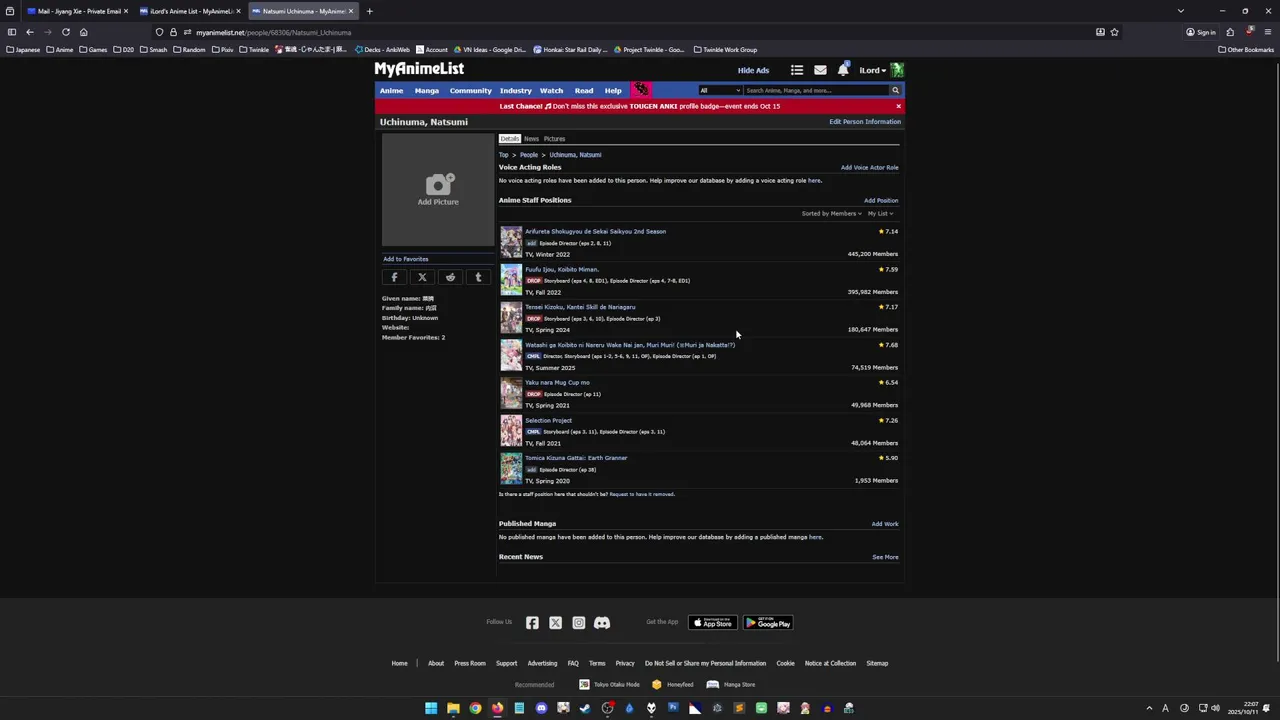
Task: Click the App Store download badge
Action: click(713, 623)
